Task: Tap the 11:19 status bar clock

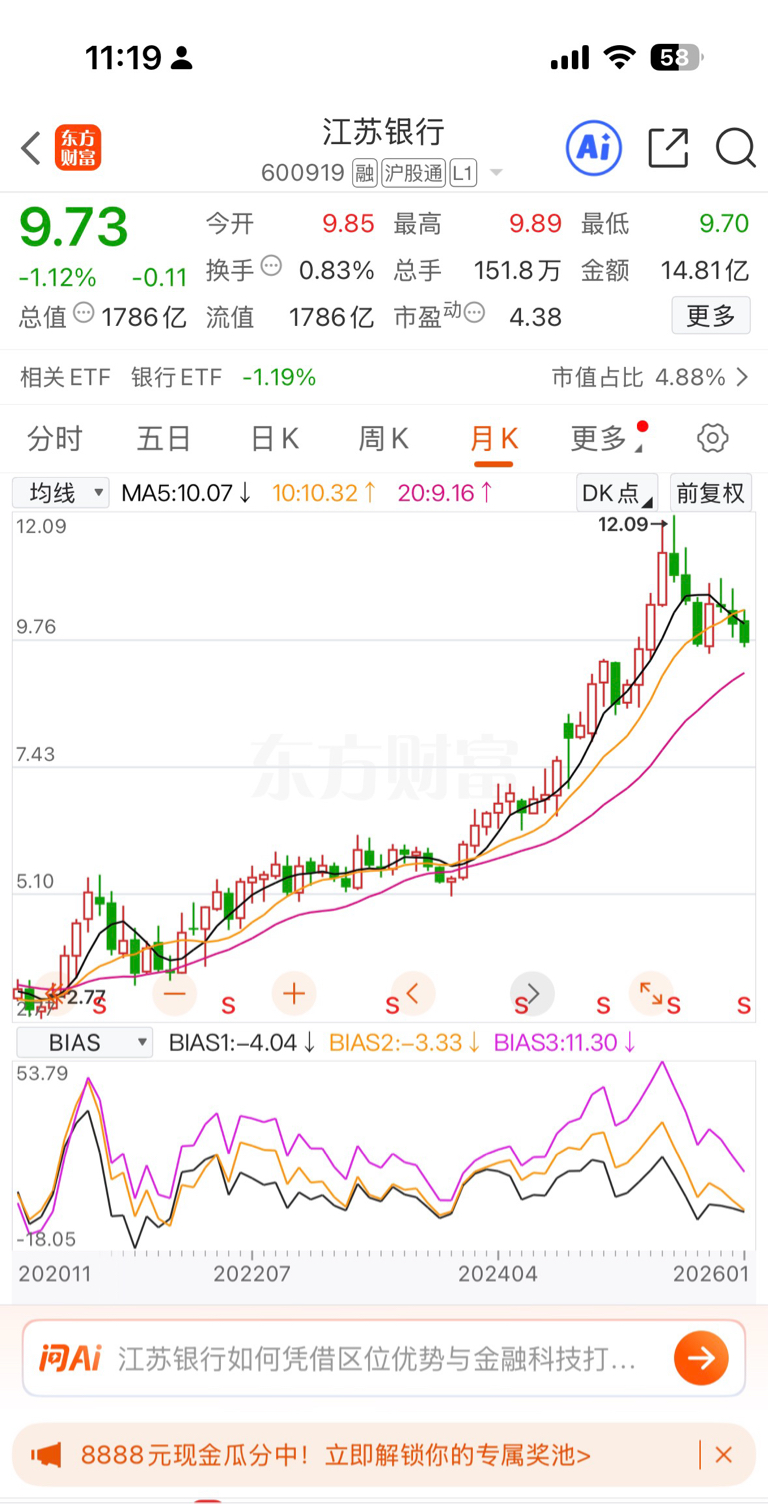Action: pos(123,58)
